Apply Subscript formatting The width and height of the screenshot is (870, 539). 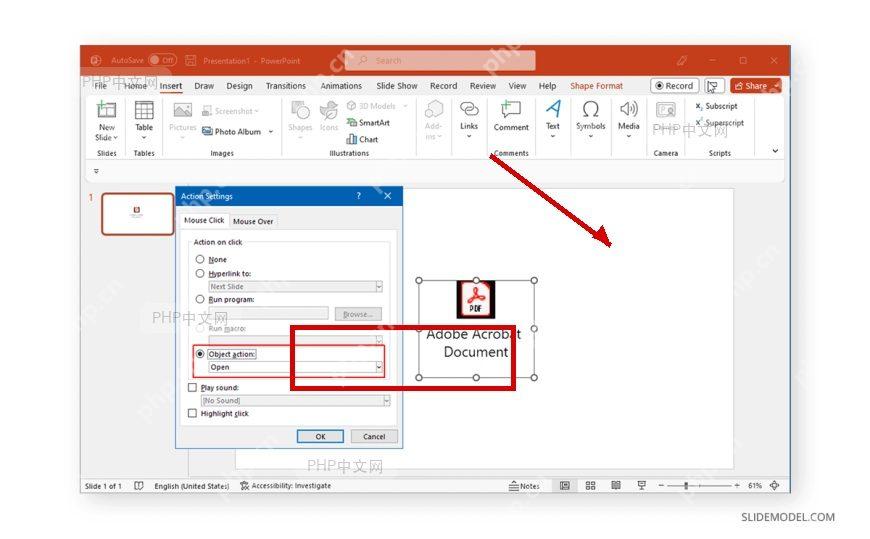point(716,105)
